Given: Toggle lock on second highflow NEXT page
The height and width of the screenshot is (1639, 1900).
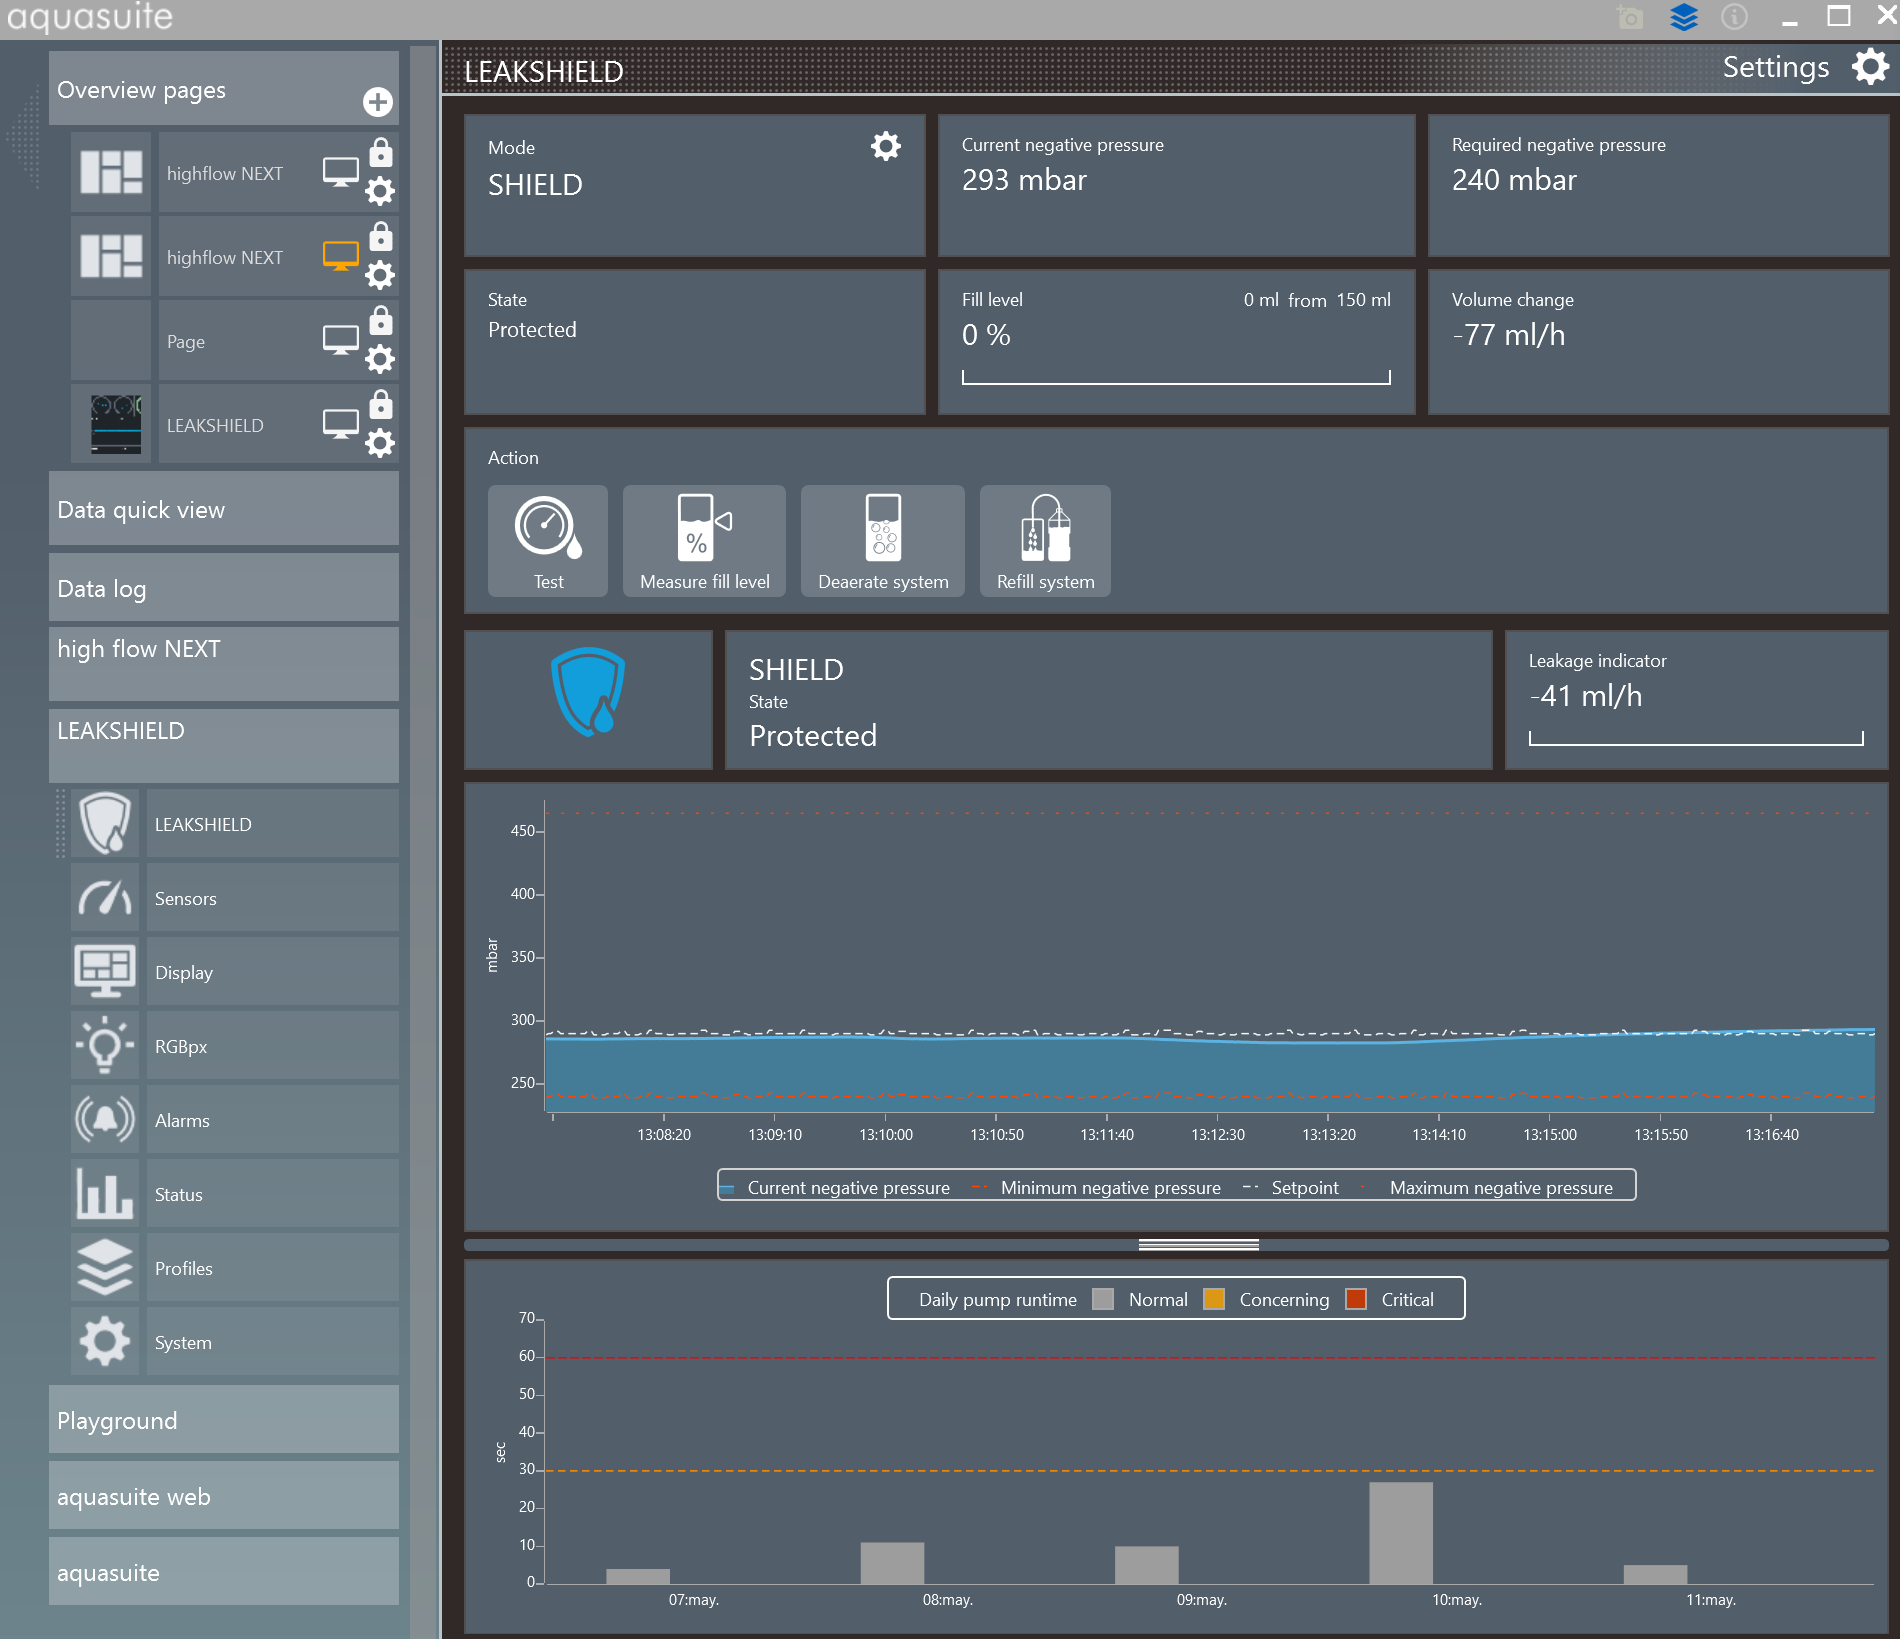Looking at the screenshot, I should 381,236.
